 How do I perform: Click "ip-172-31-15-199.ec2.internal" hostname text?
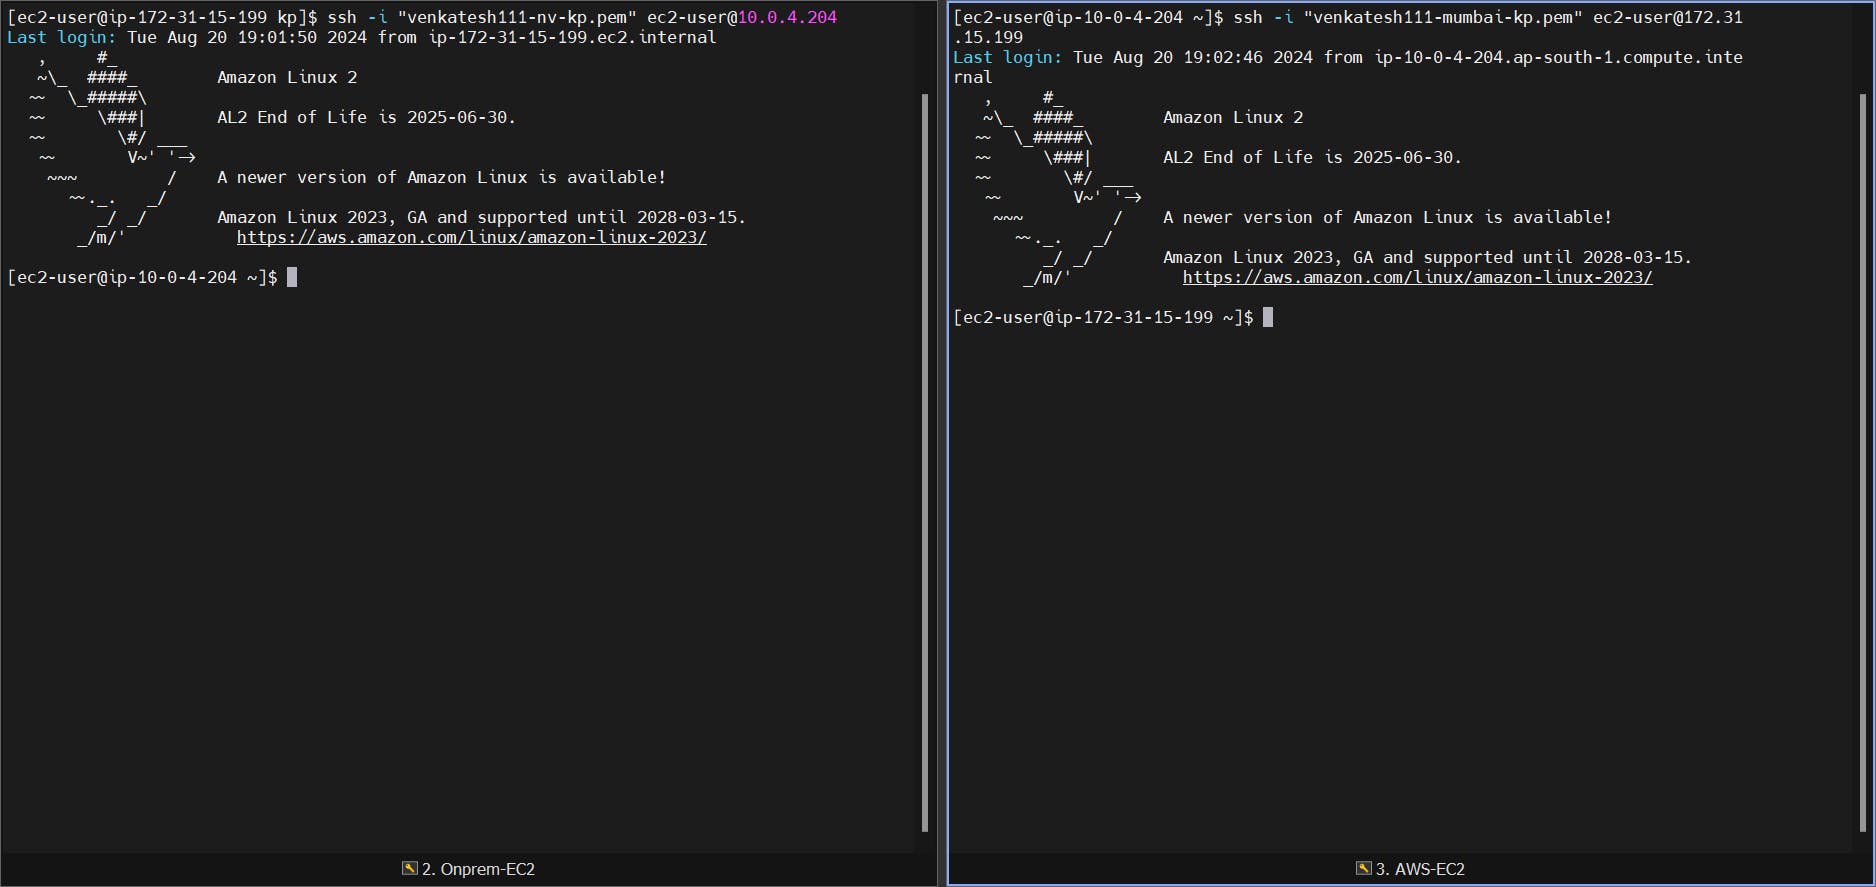(572, 37)
